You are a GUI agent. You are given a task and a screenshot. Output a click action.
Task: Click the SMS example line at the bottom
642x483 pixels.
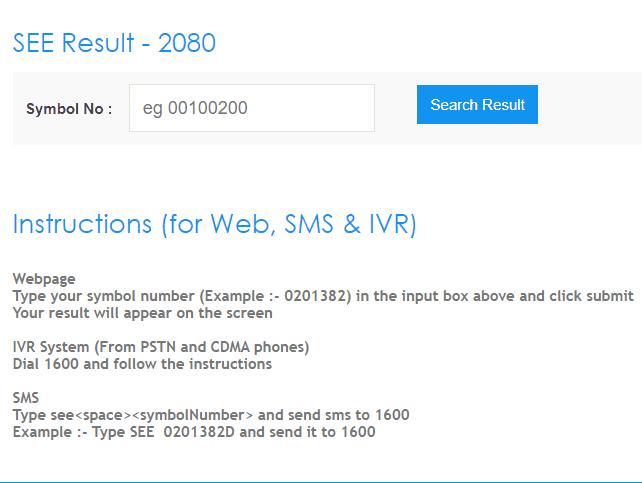coord(194,432)
